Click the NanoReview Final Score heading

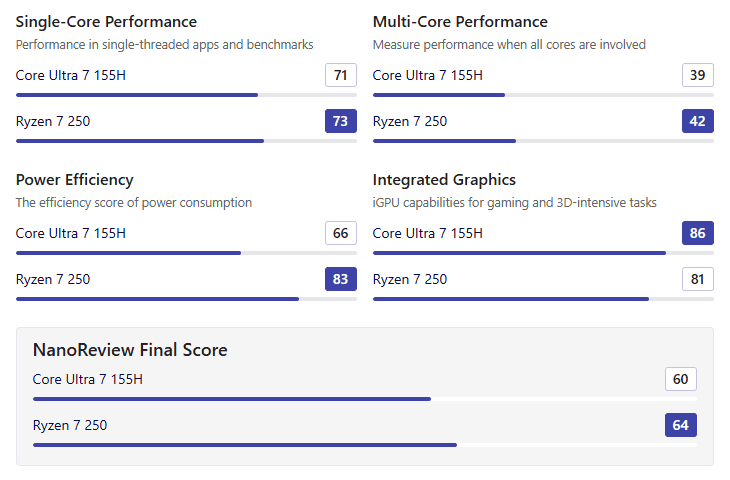coord(130,350)
